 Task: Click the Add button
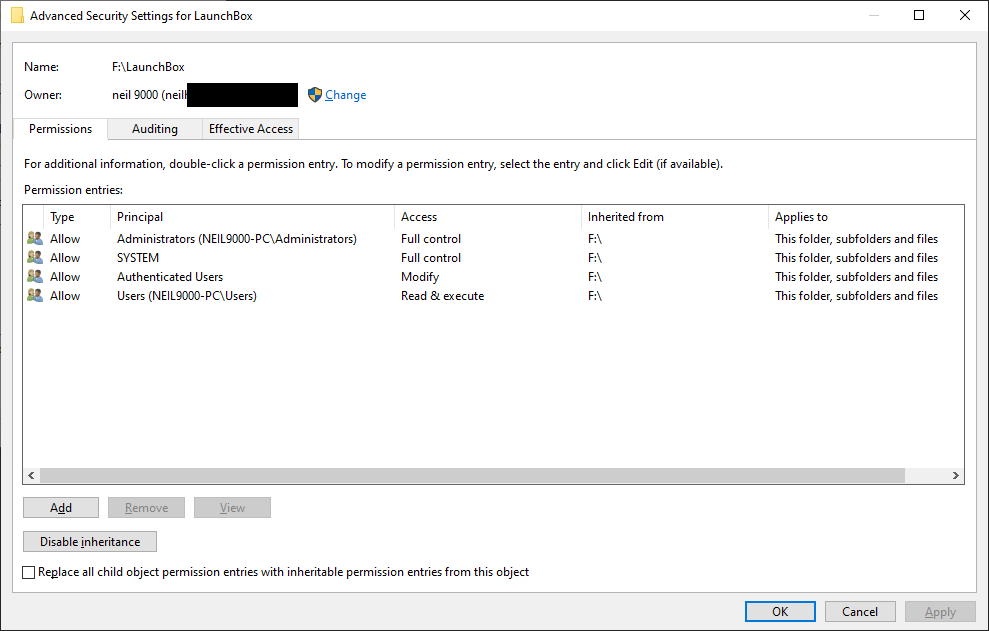tap(61, 508)
